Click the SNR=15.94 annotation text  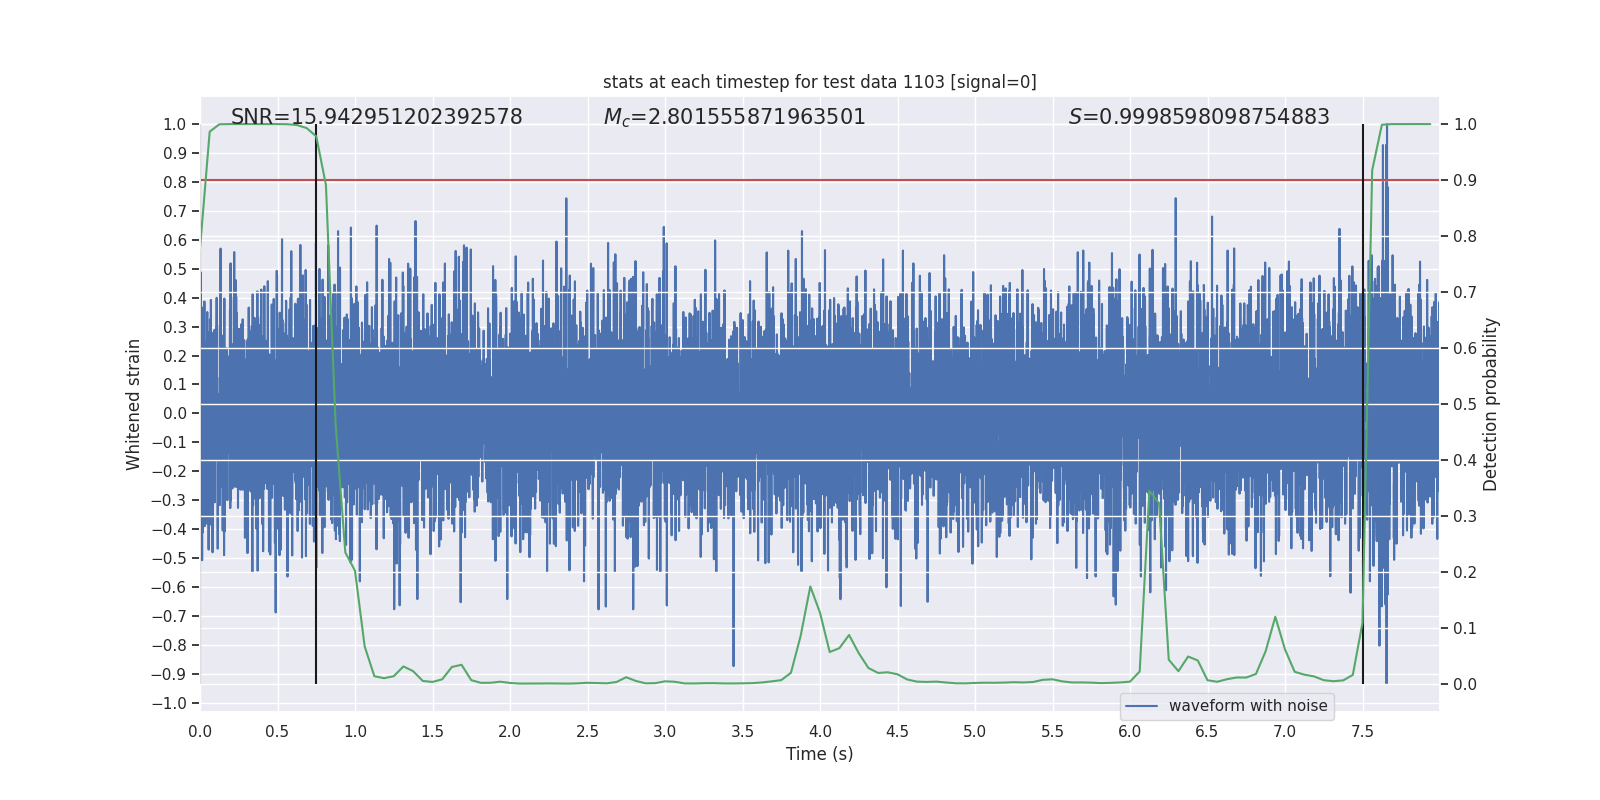[x=376, y=117]
